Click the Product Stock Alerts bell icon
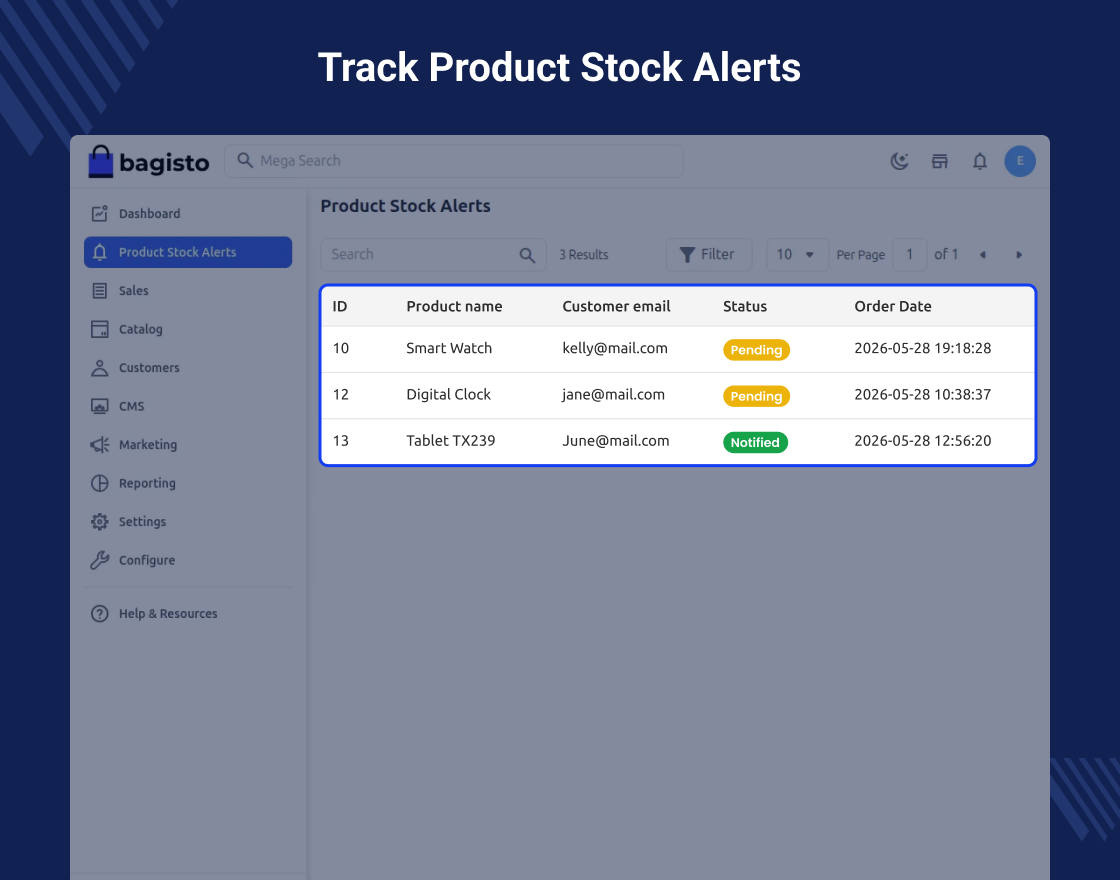Screen dimensions: 1120x880 (x=100, y=252)
